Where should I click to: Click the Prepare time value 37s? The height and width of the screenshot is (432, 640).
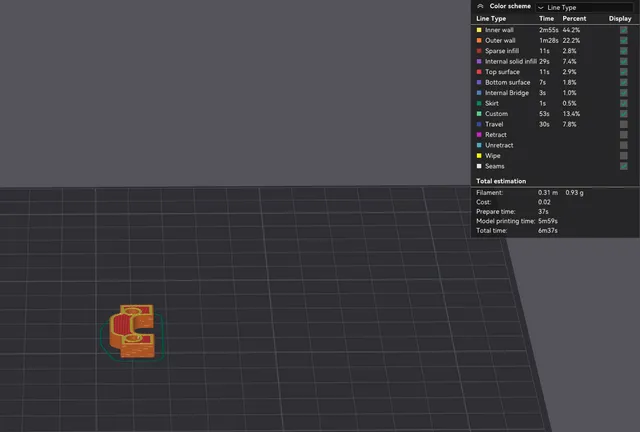pos(543,212)
